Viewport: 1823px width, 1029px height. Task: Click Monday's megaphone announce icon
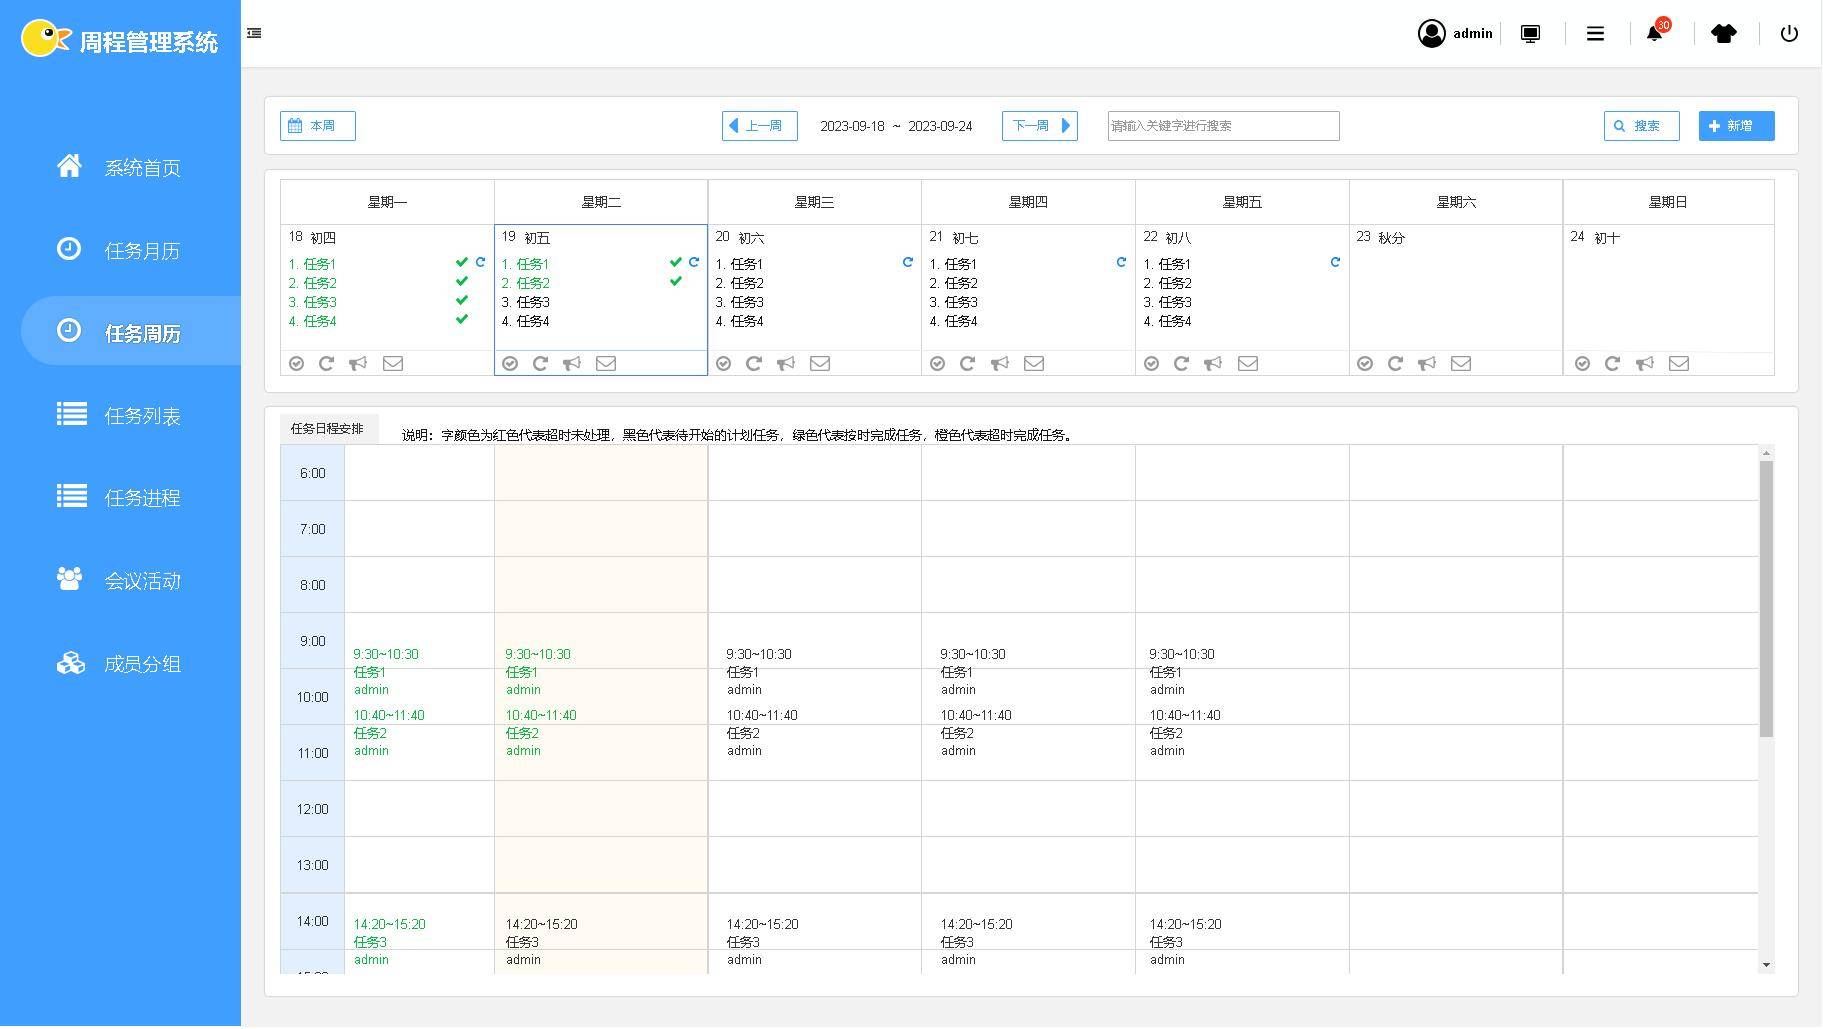(358, 364)
